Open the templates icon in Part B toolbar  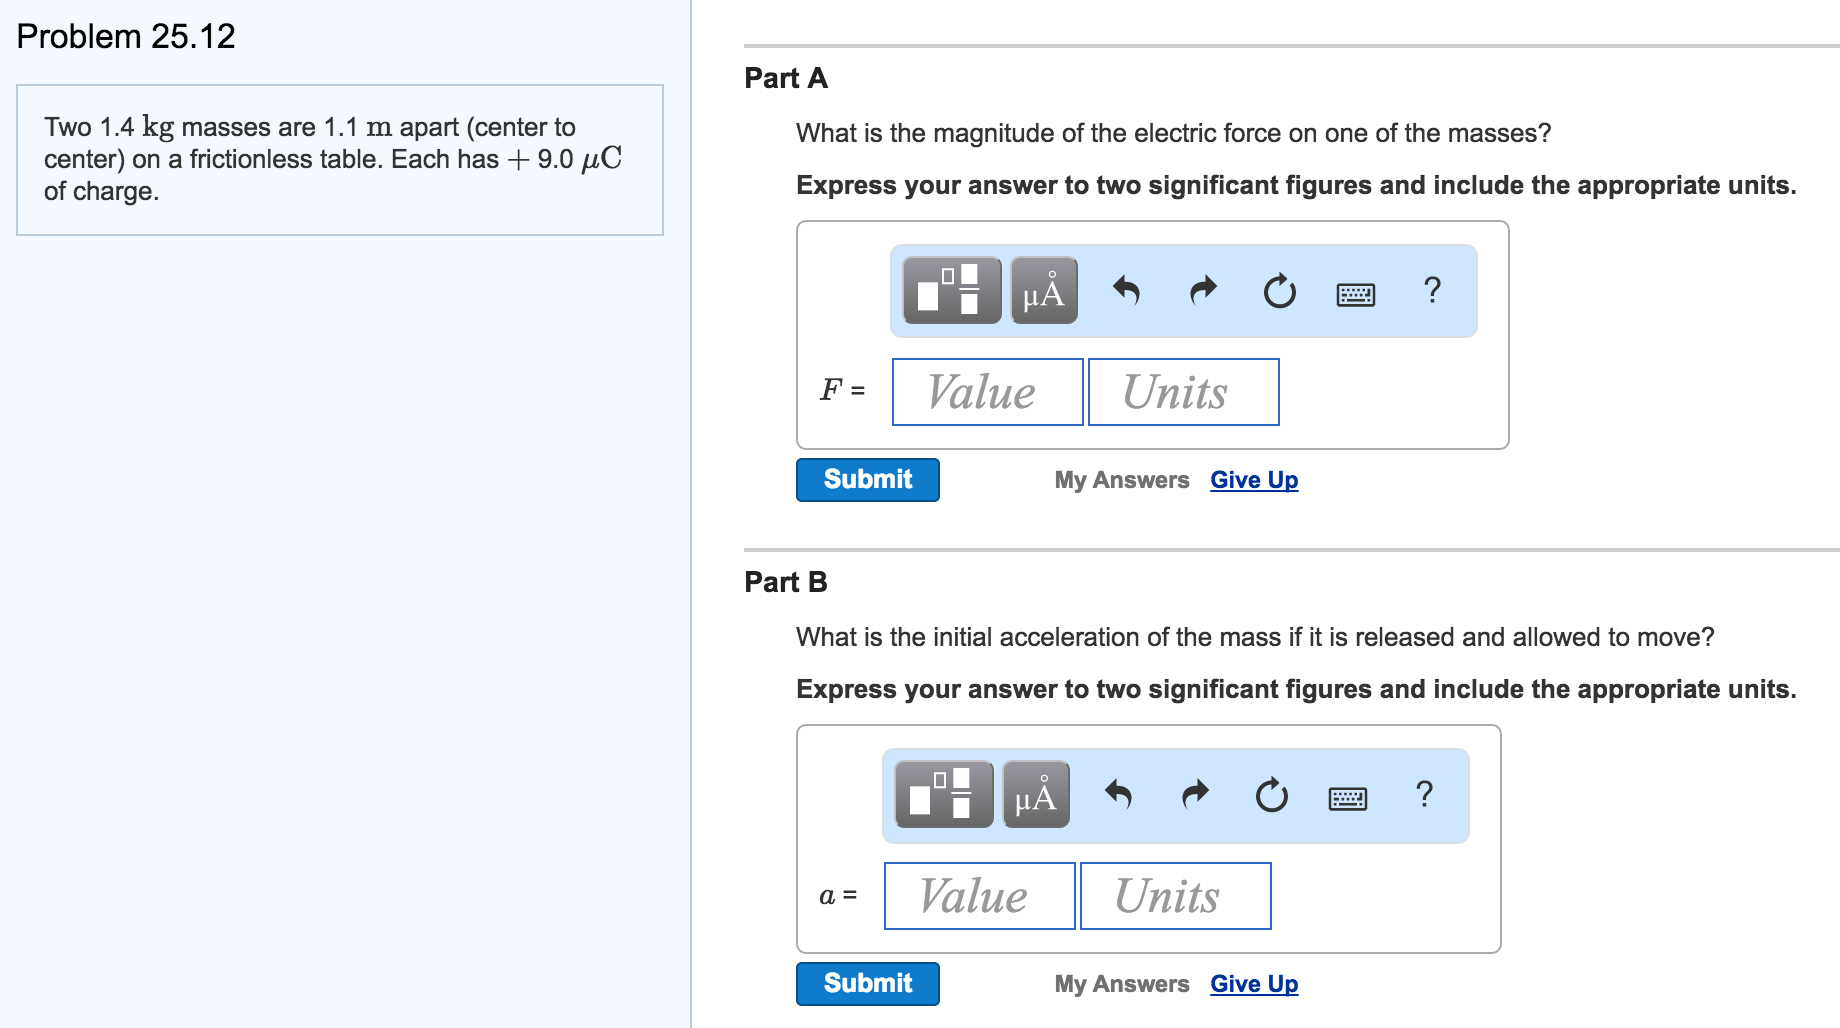[943, 794]
